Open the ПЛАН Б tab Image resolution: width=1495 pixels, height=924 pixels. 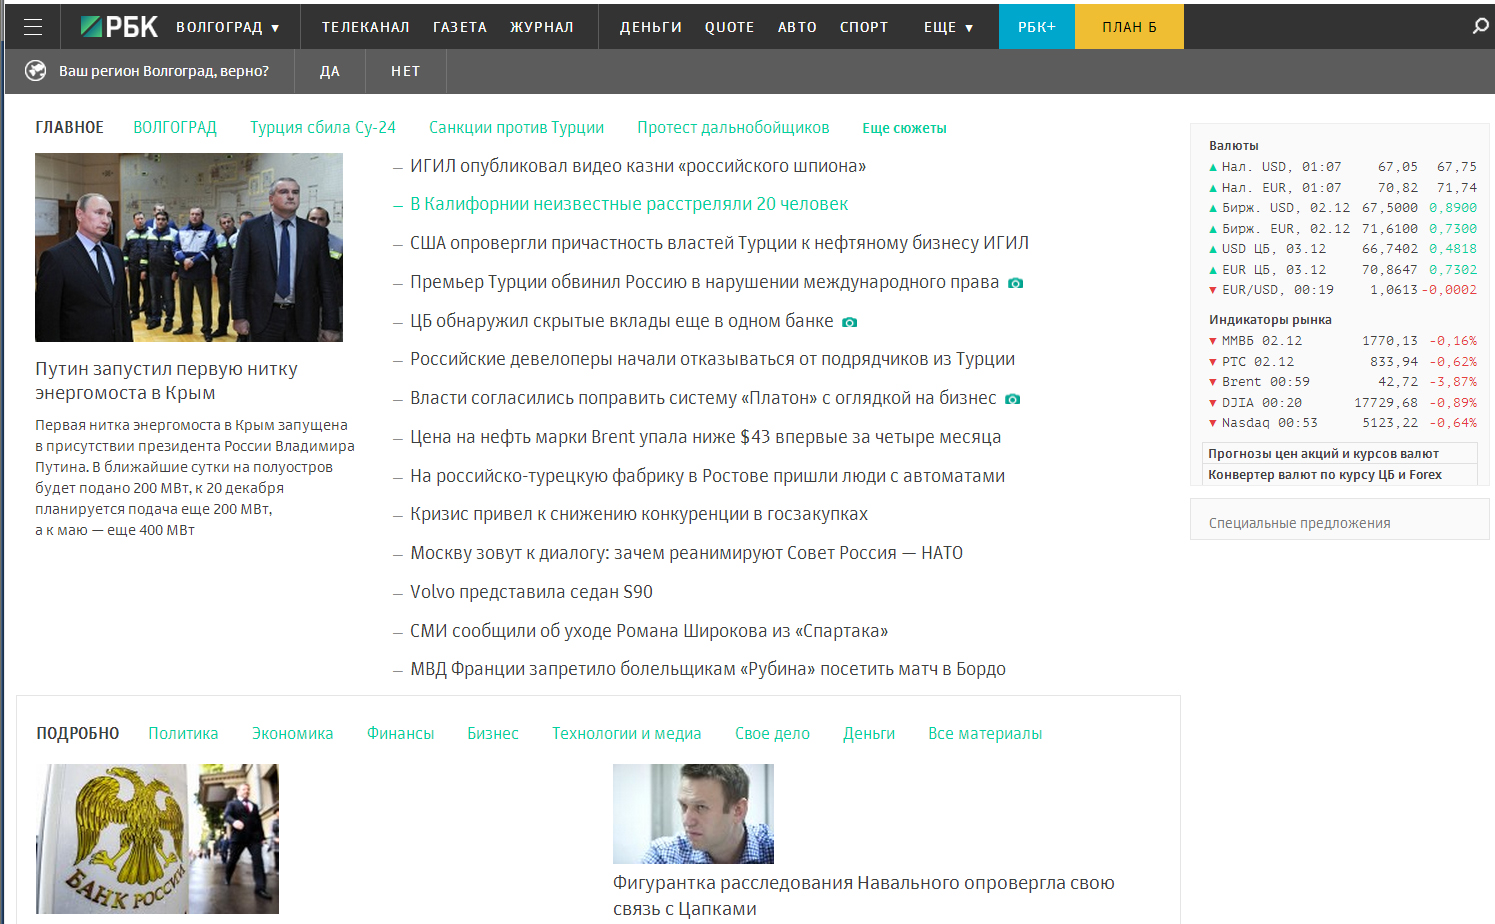pos(1129,27)
